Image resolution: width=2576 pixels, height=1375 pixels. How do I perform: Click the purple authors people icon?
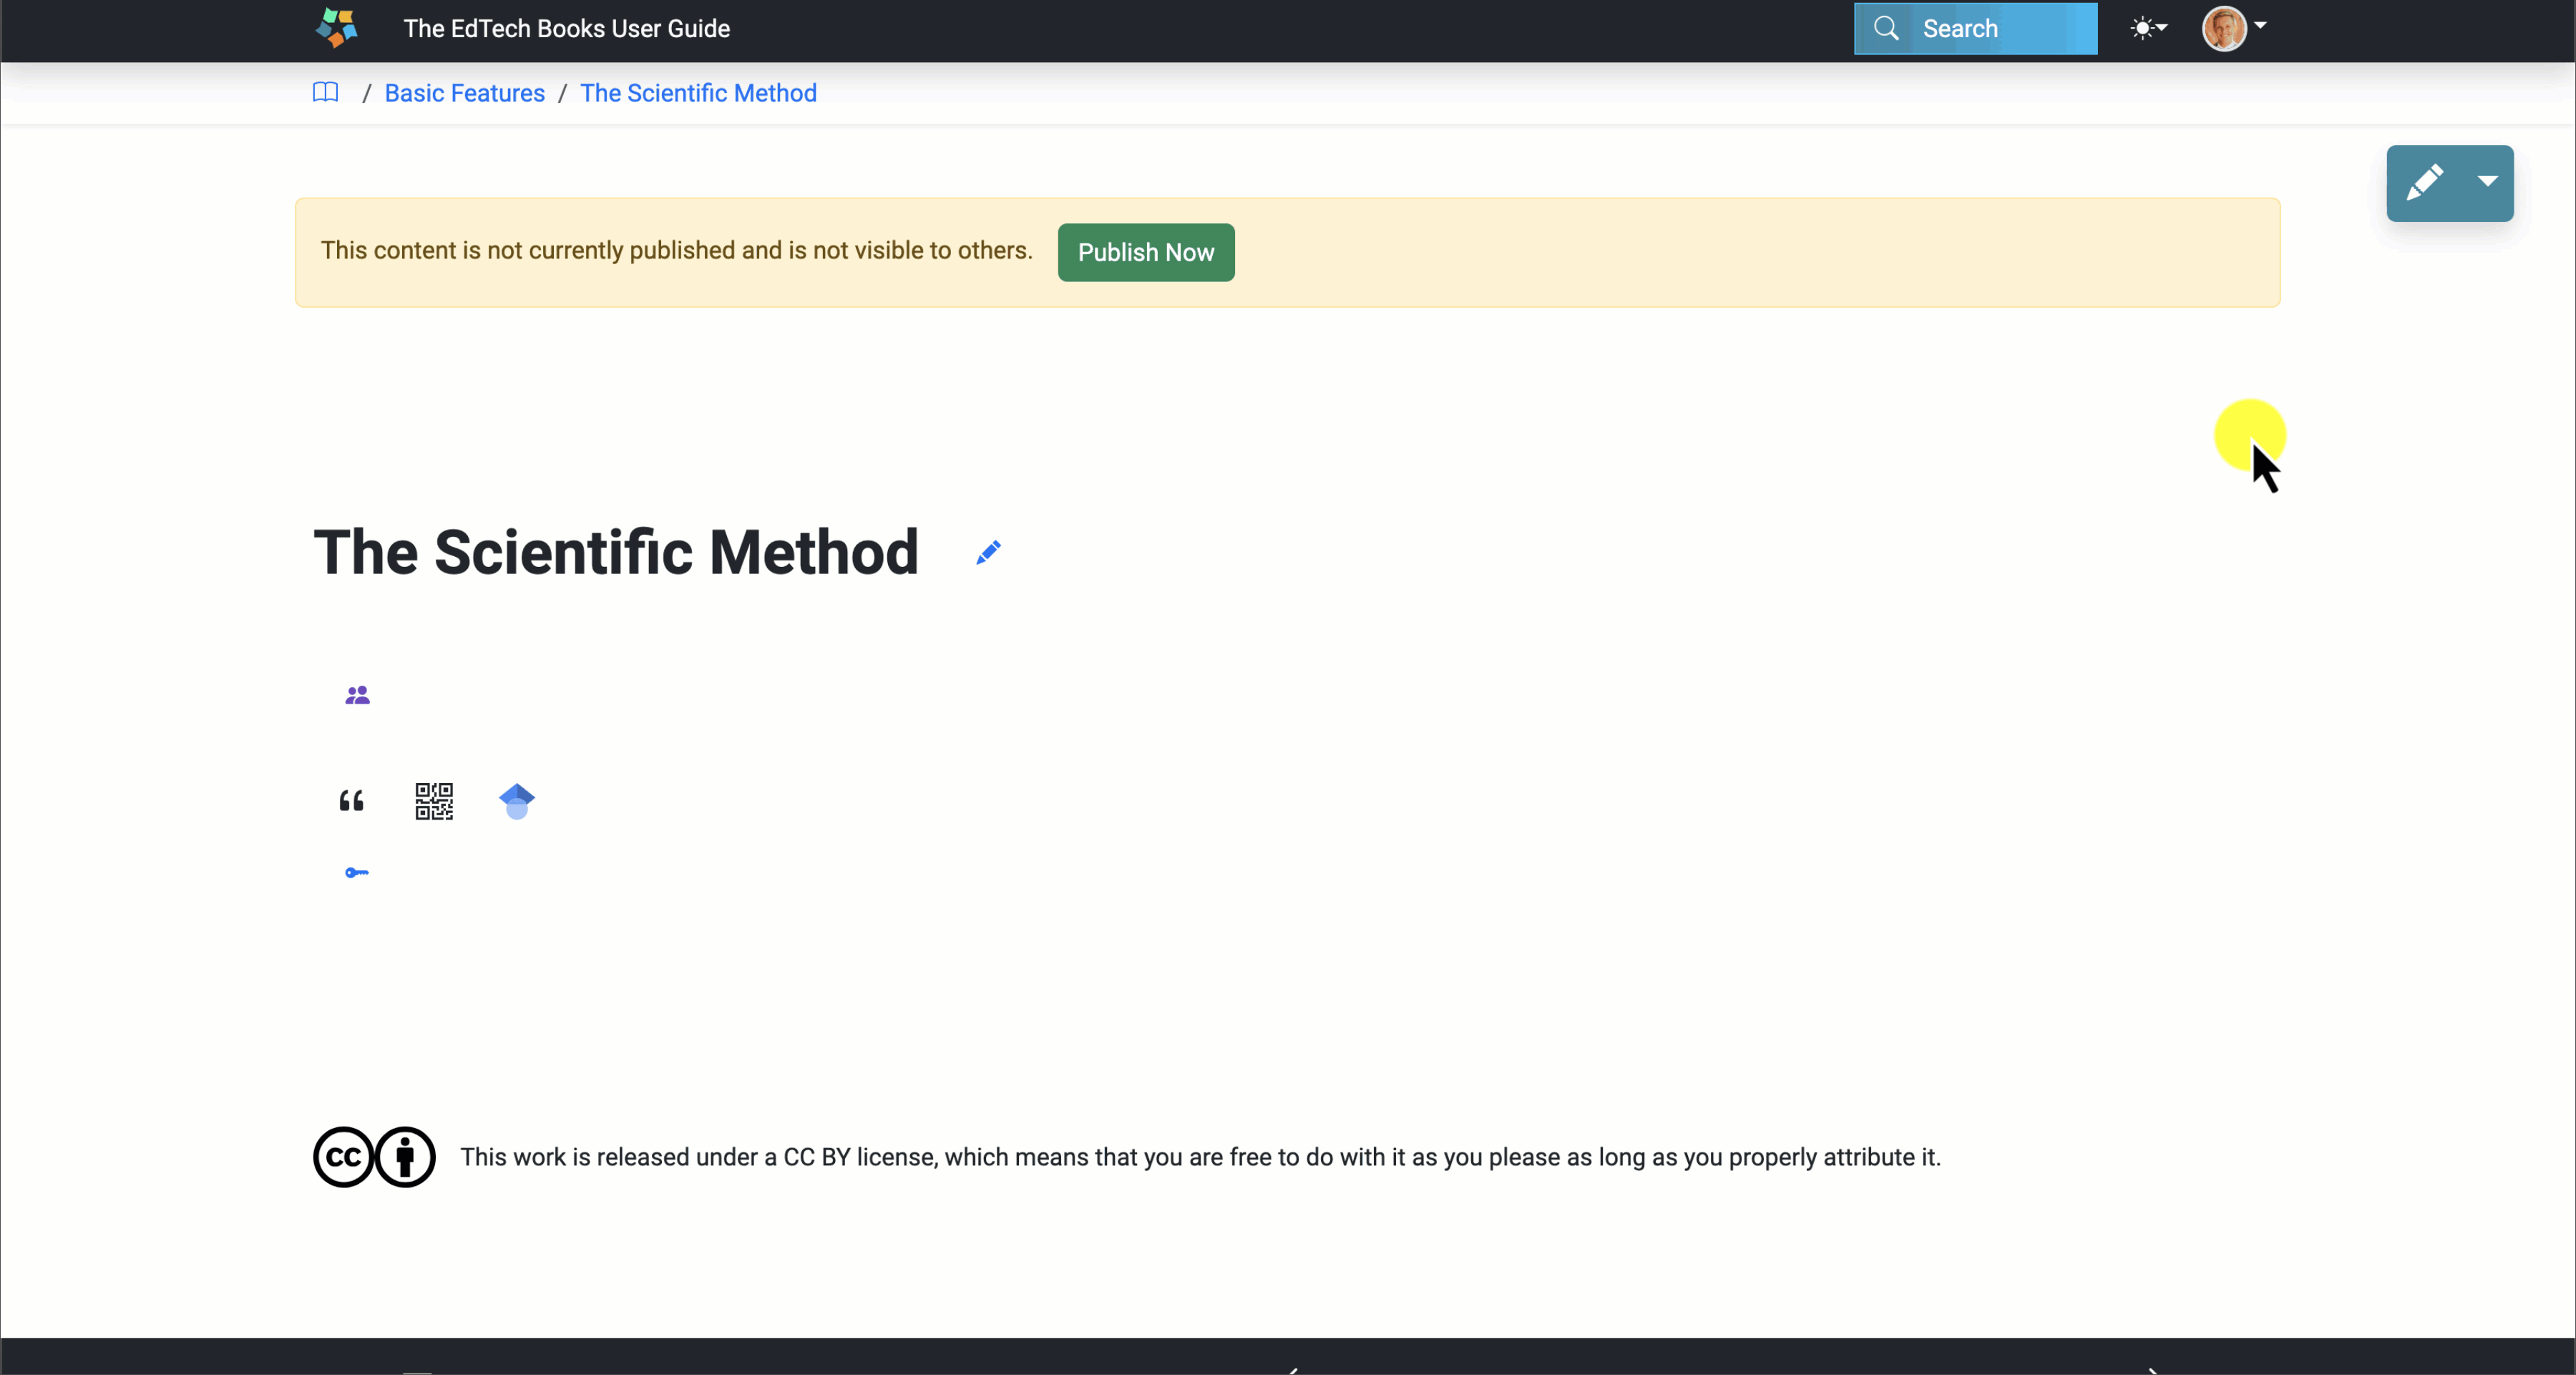357,695
